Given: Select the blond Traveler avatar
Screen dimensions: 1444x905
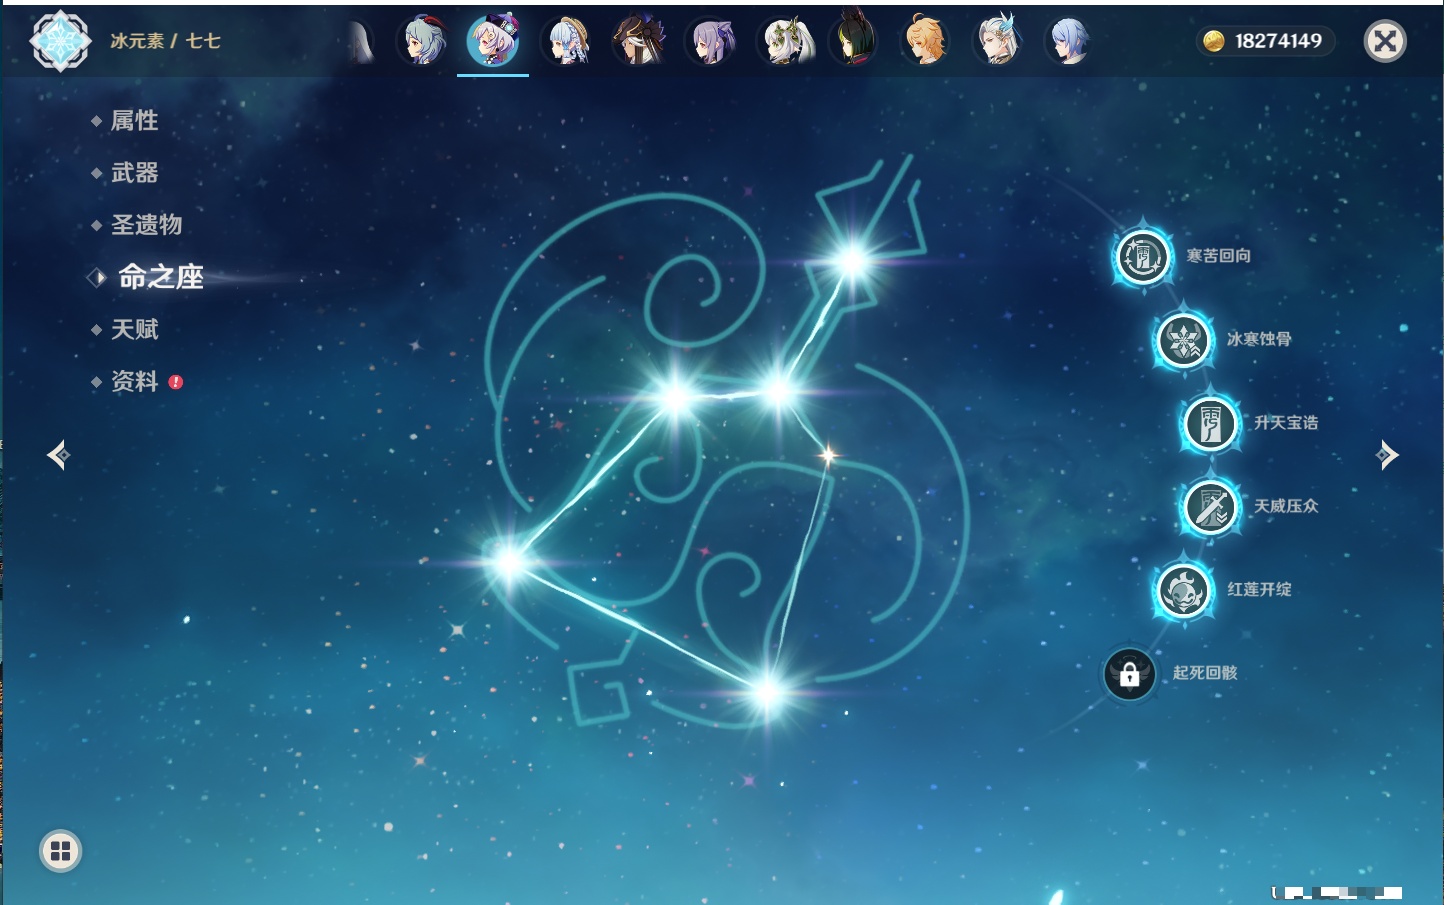Looking at the screenshot, I should pyautogui.click(x=925, y=41).
